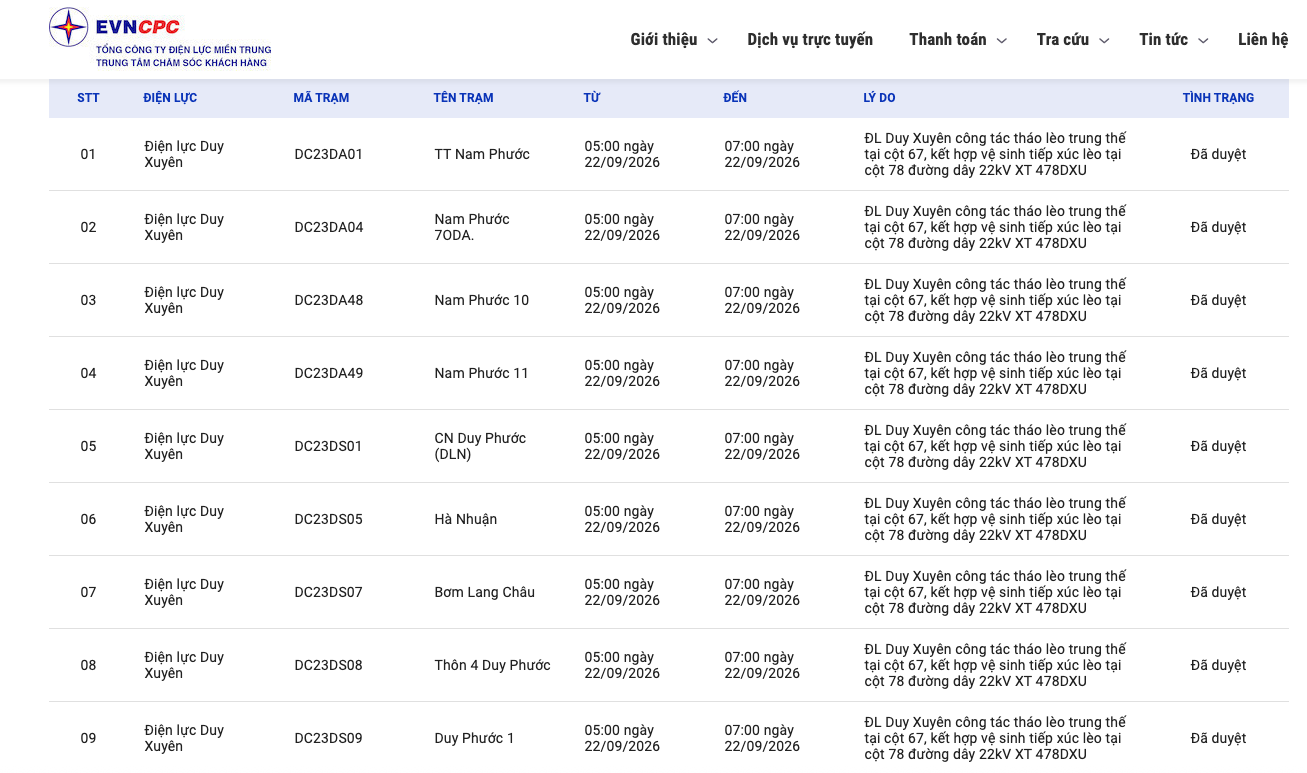Click the Hà Nhuận station name
Screen dimensions: 1307x773
click(x=466, y=519)
